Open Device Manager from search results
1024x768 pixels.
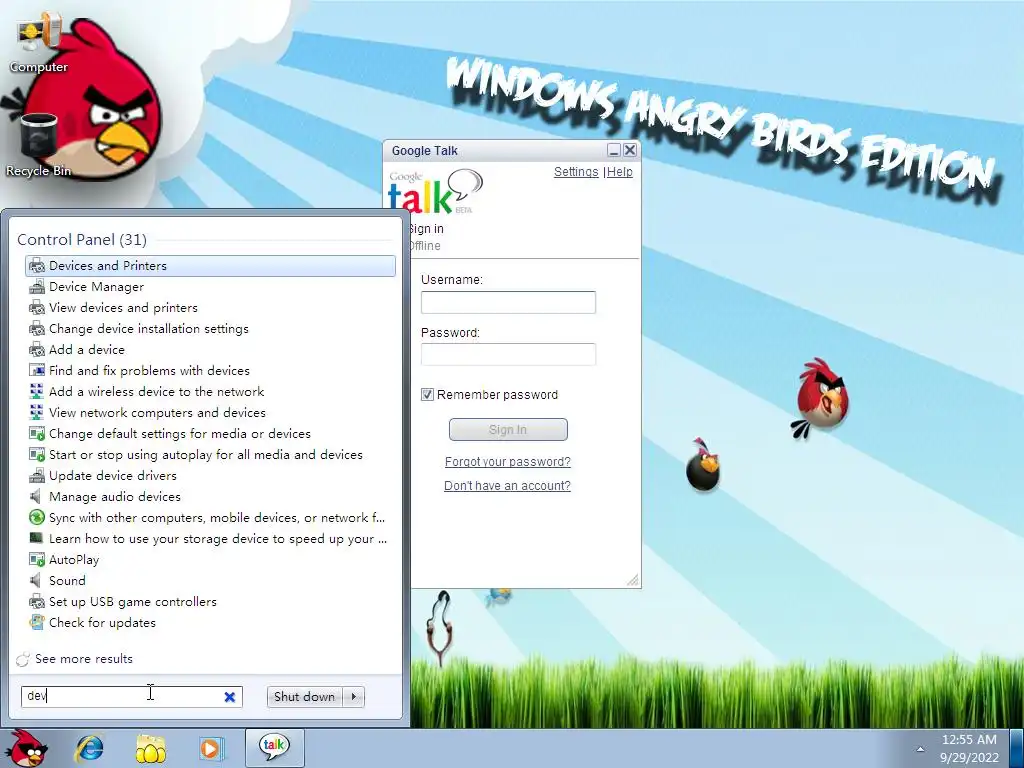click(x=96, y=287)
